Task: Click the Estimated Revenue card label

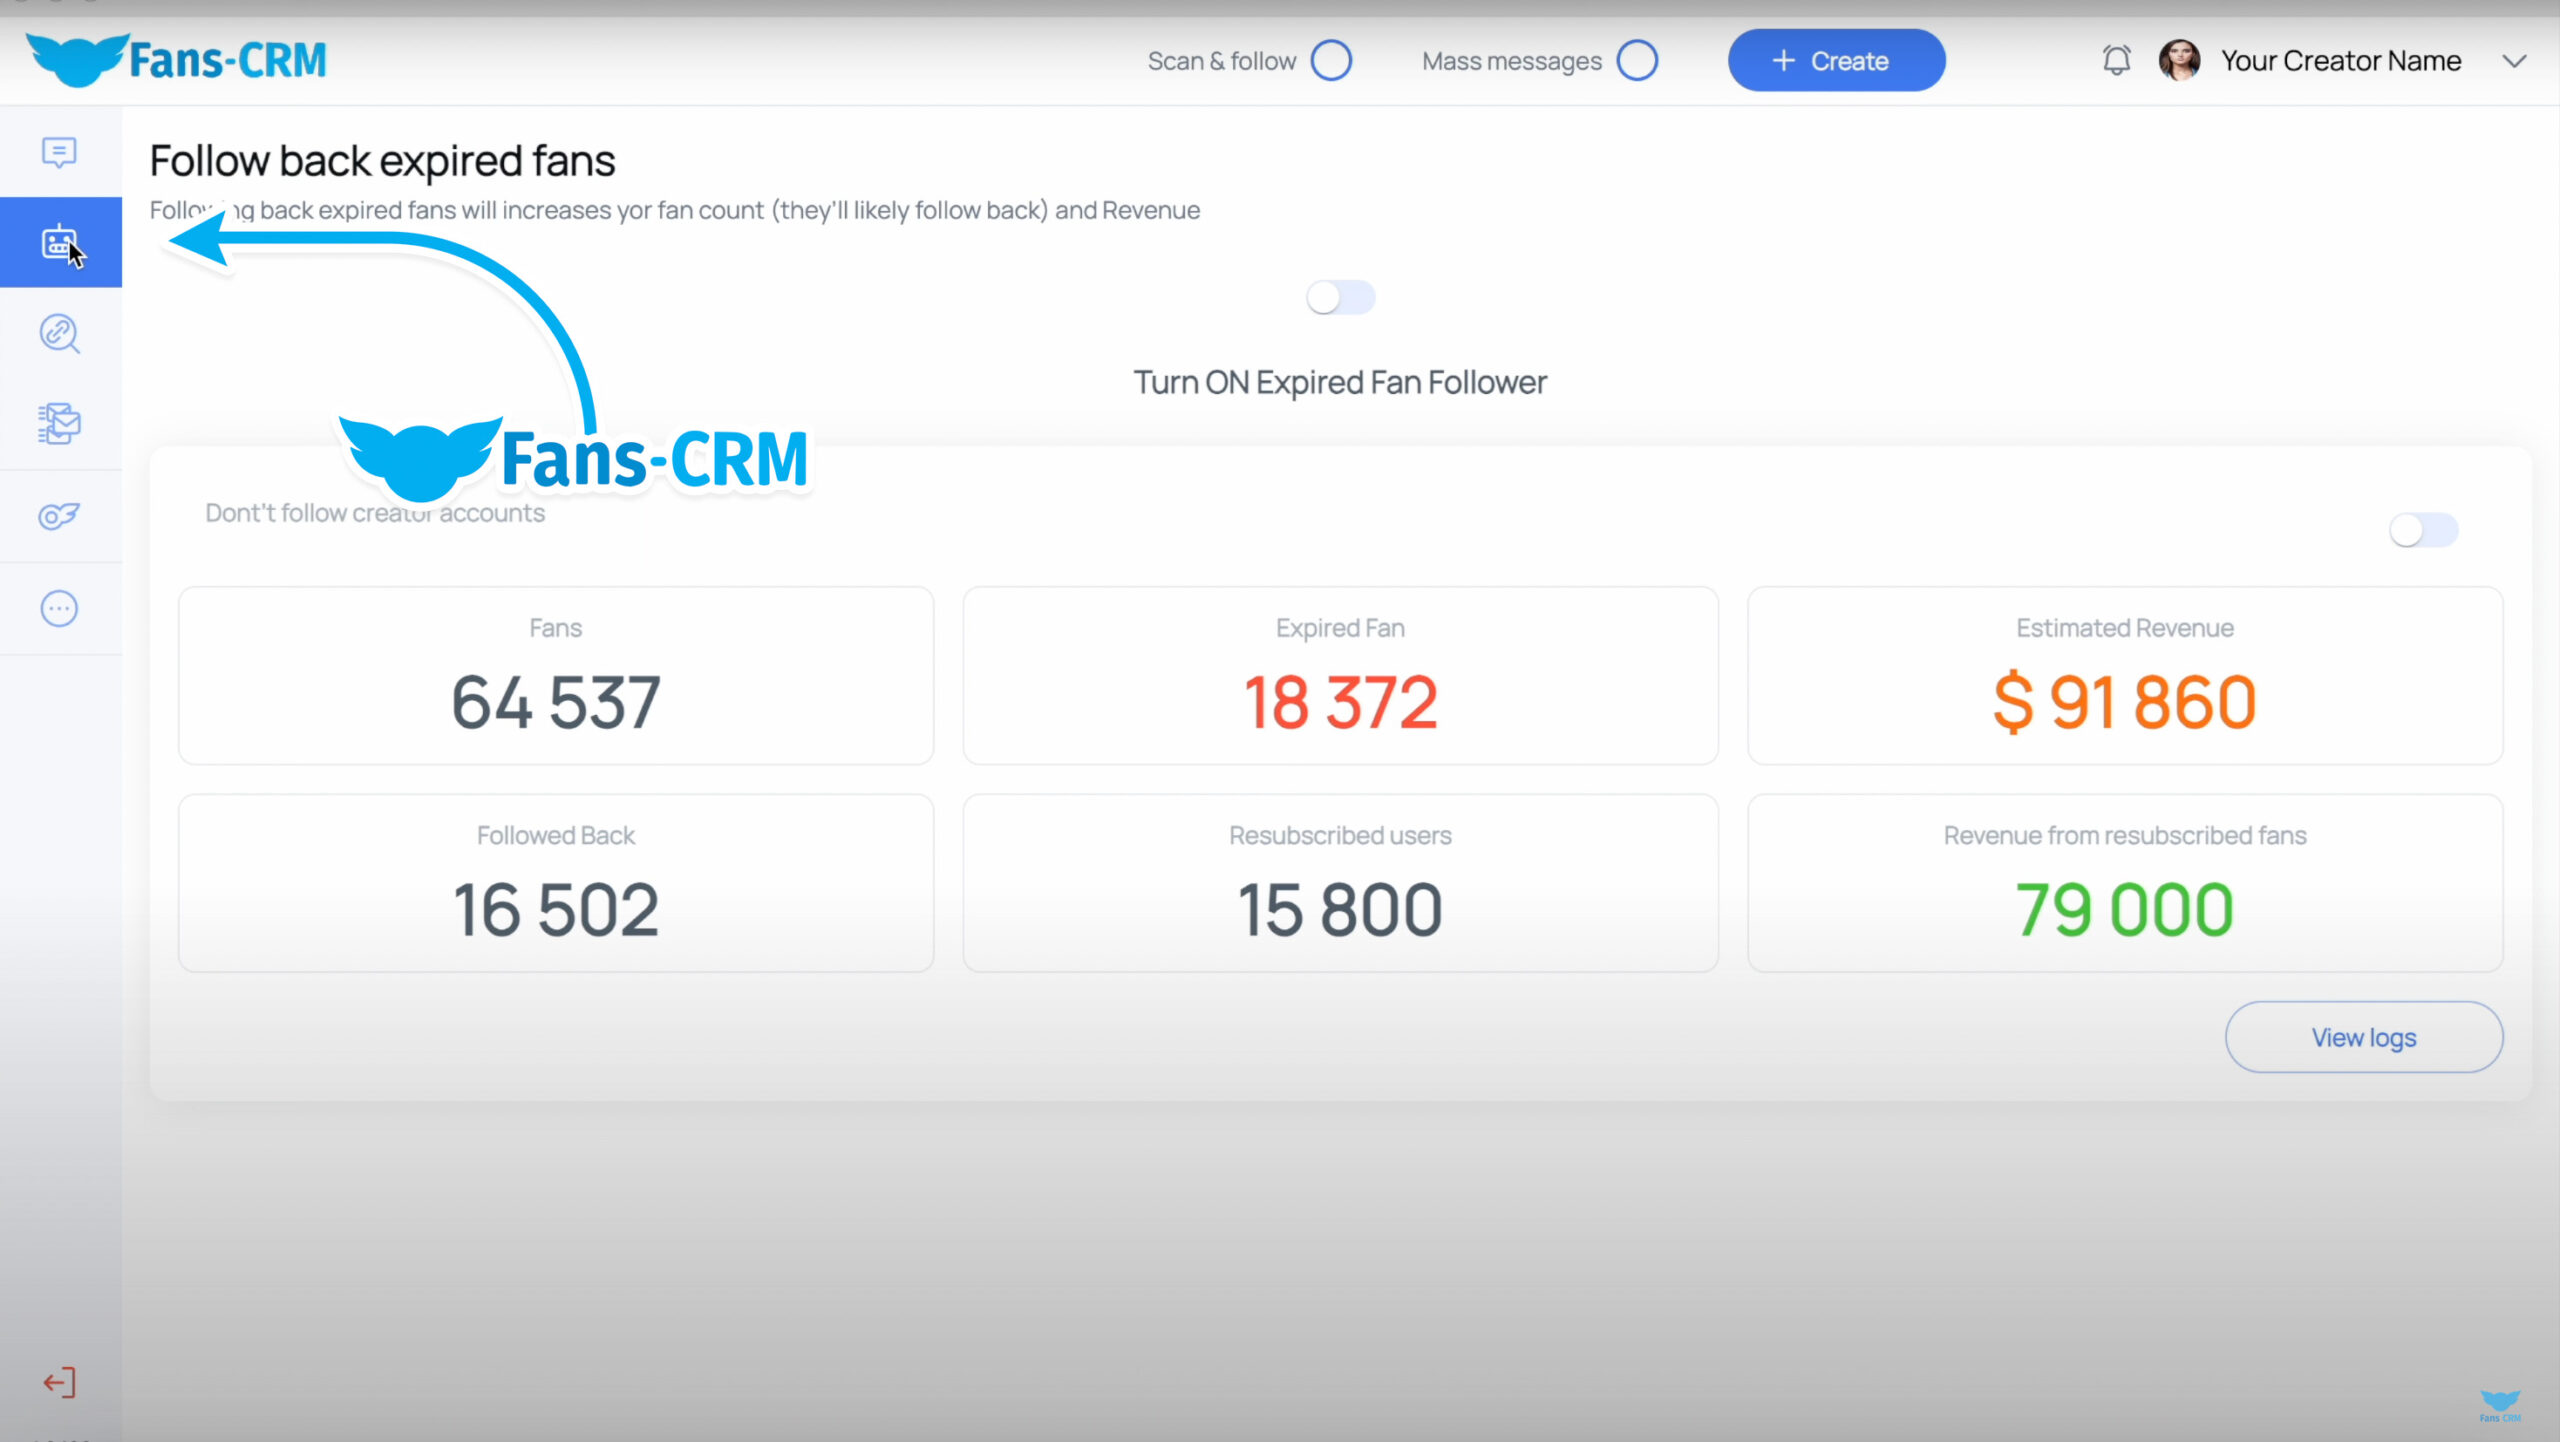Action: (2124, 628)
